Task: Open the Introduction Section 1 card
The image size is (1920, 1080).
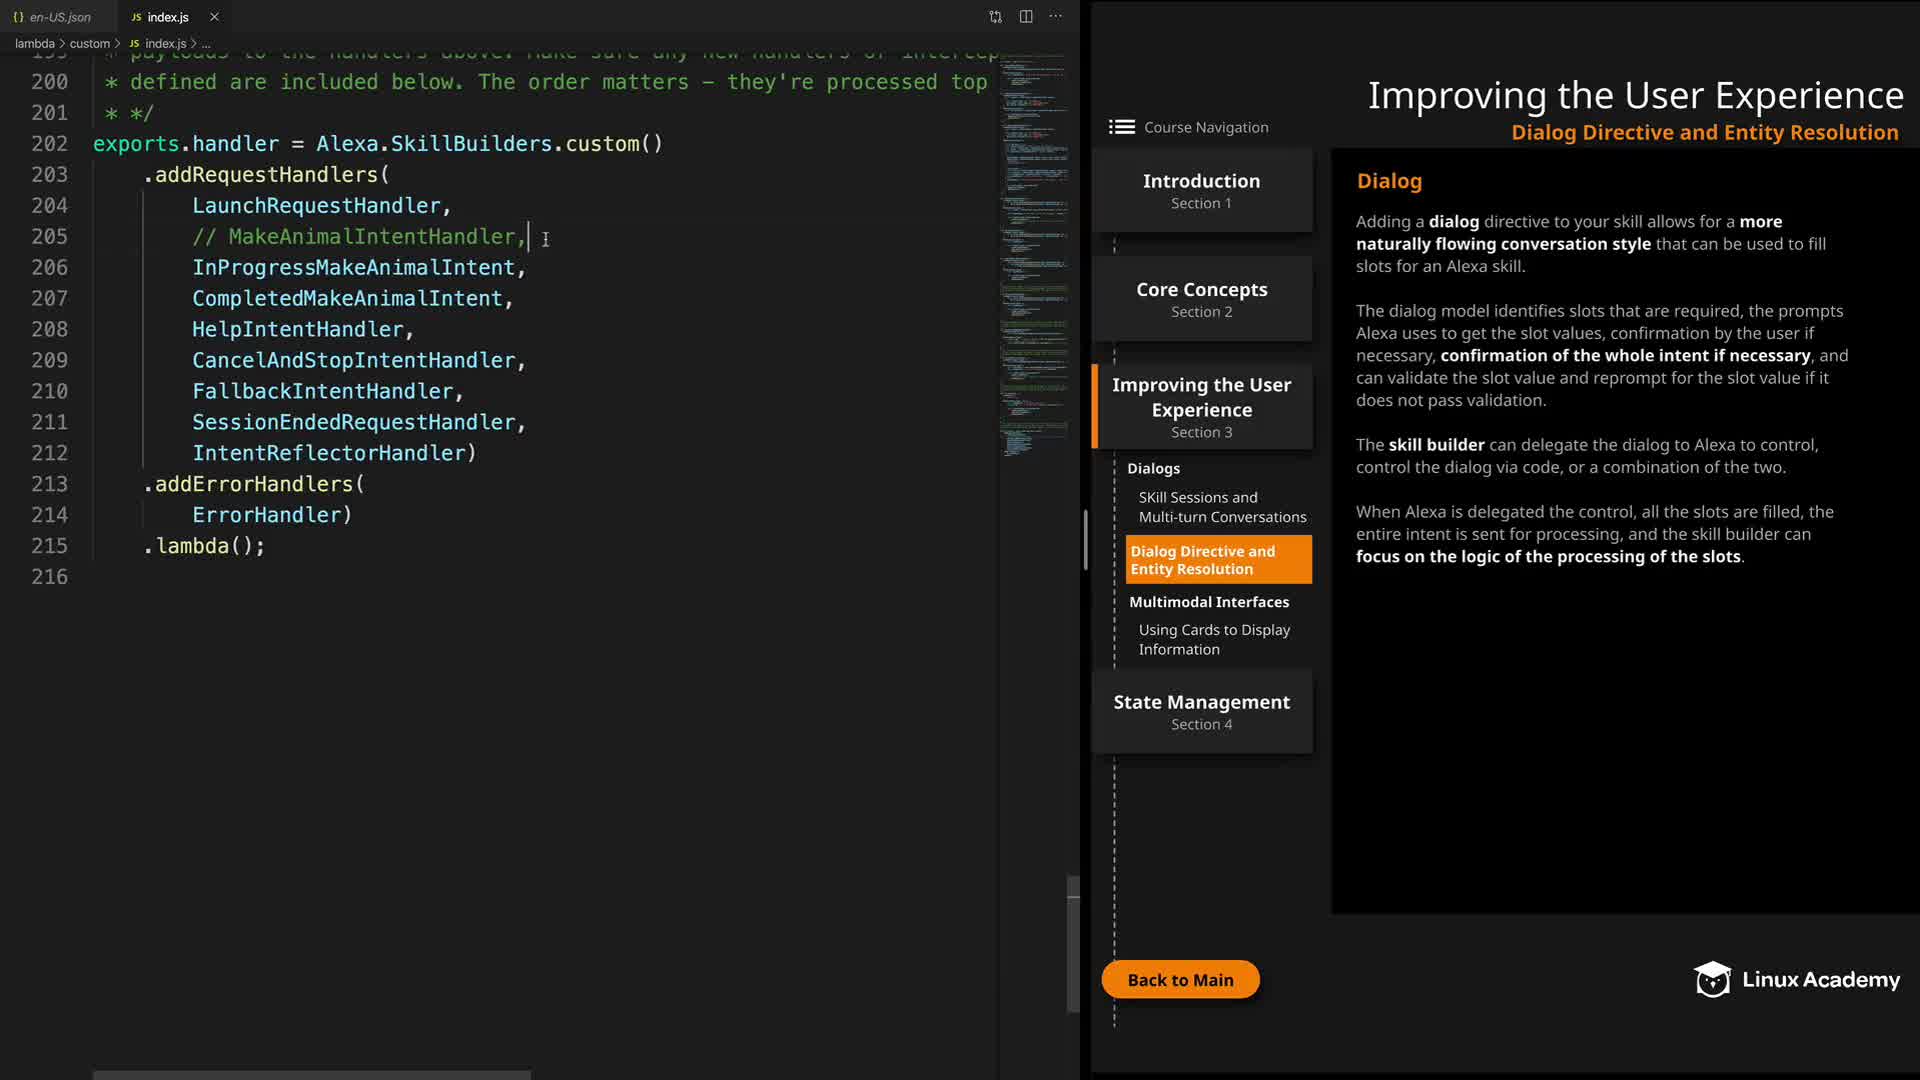Action: pyautogui.click(x=1201, y=190)
